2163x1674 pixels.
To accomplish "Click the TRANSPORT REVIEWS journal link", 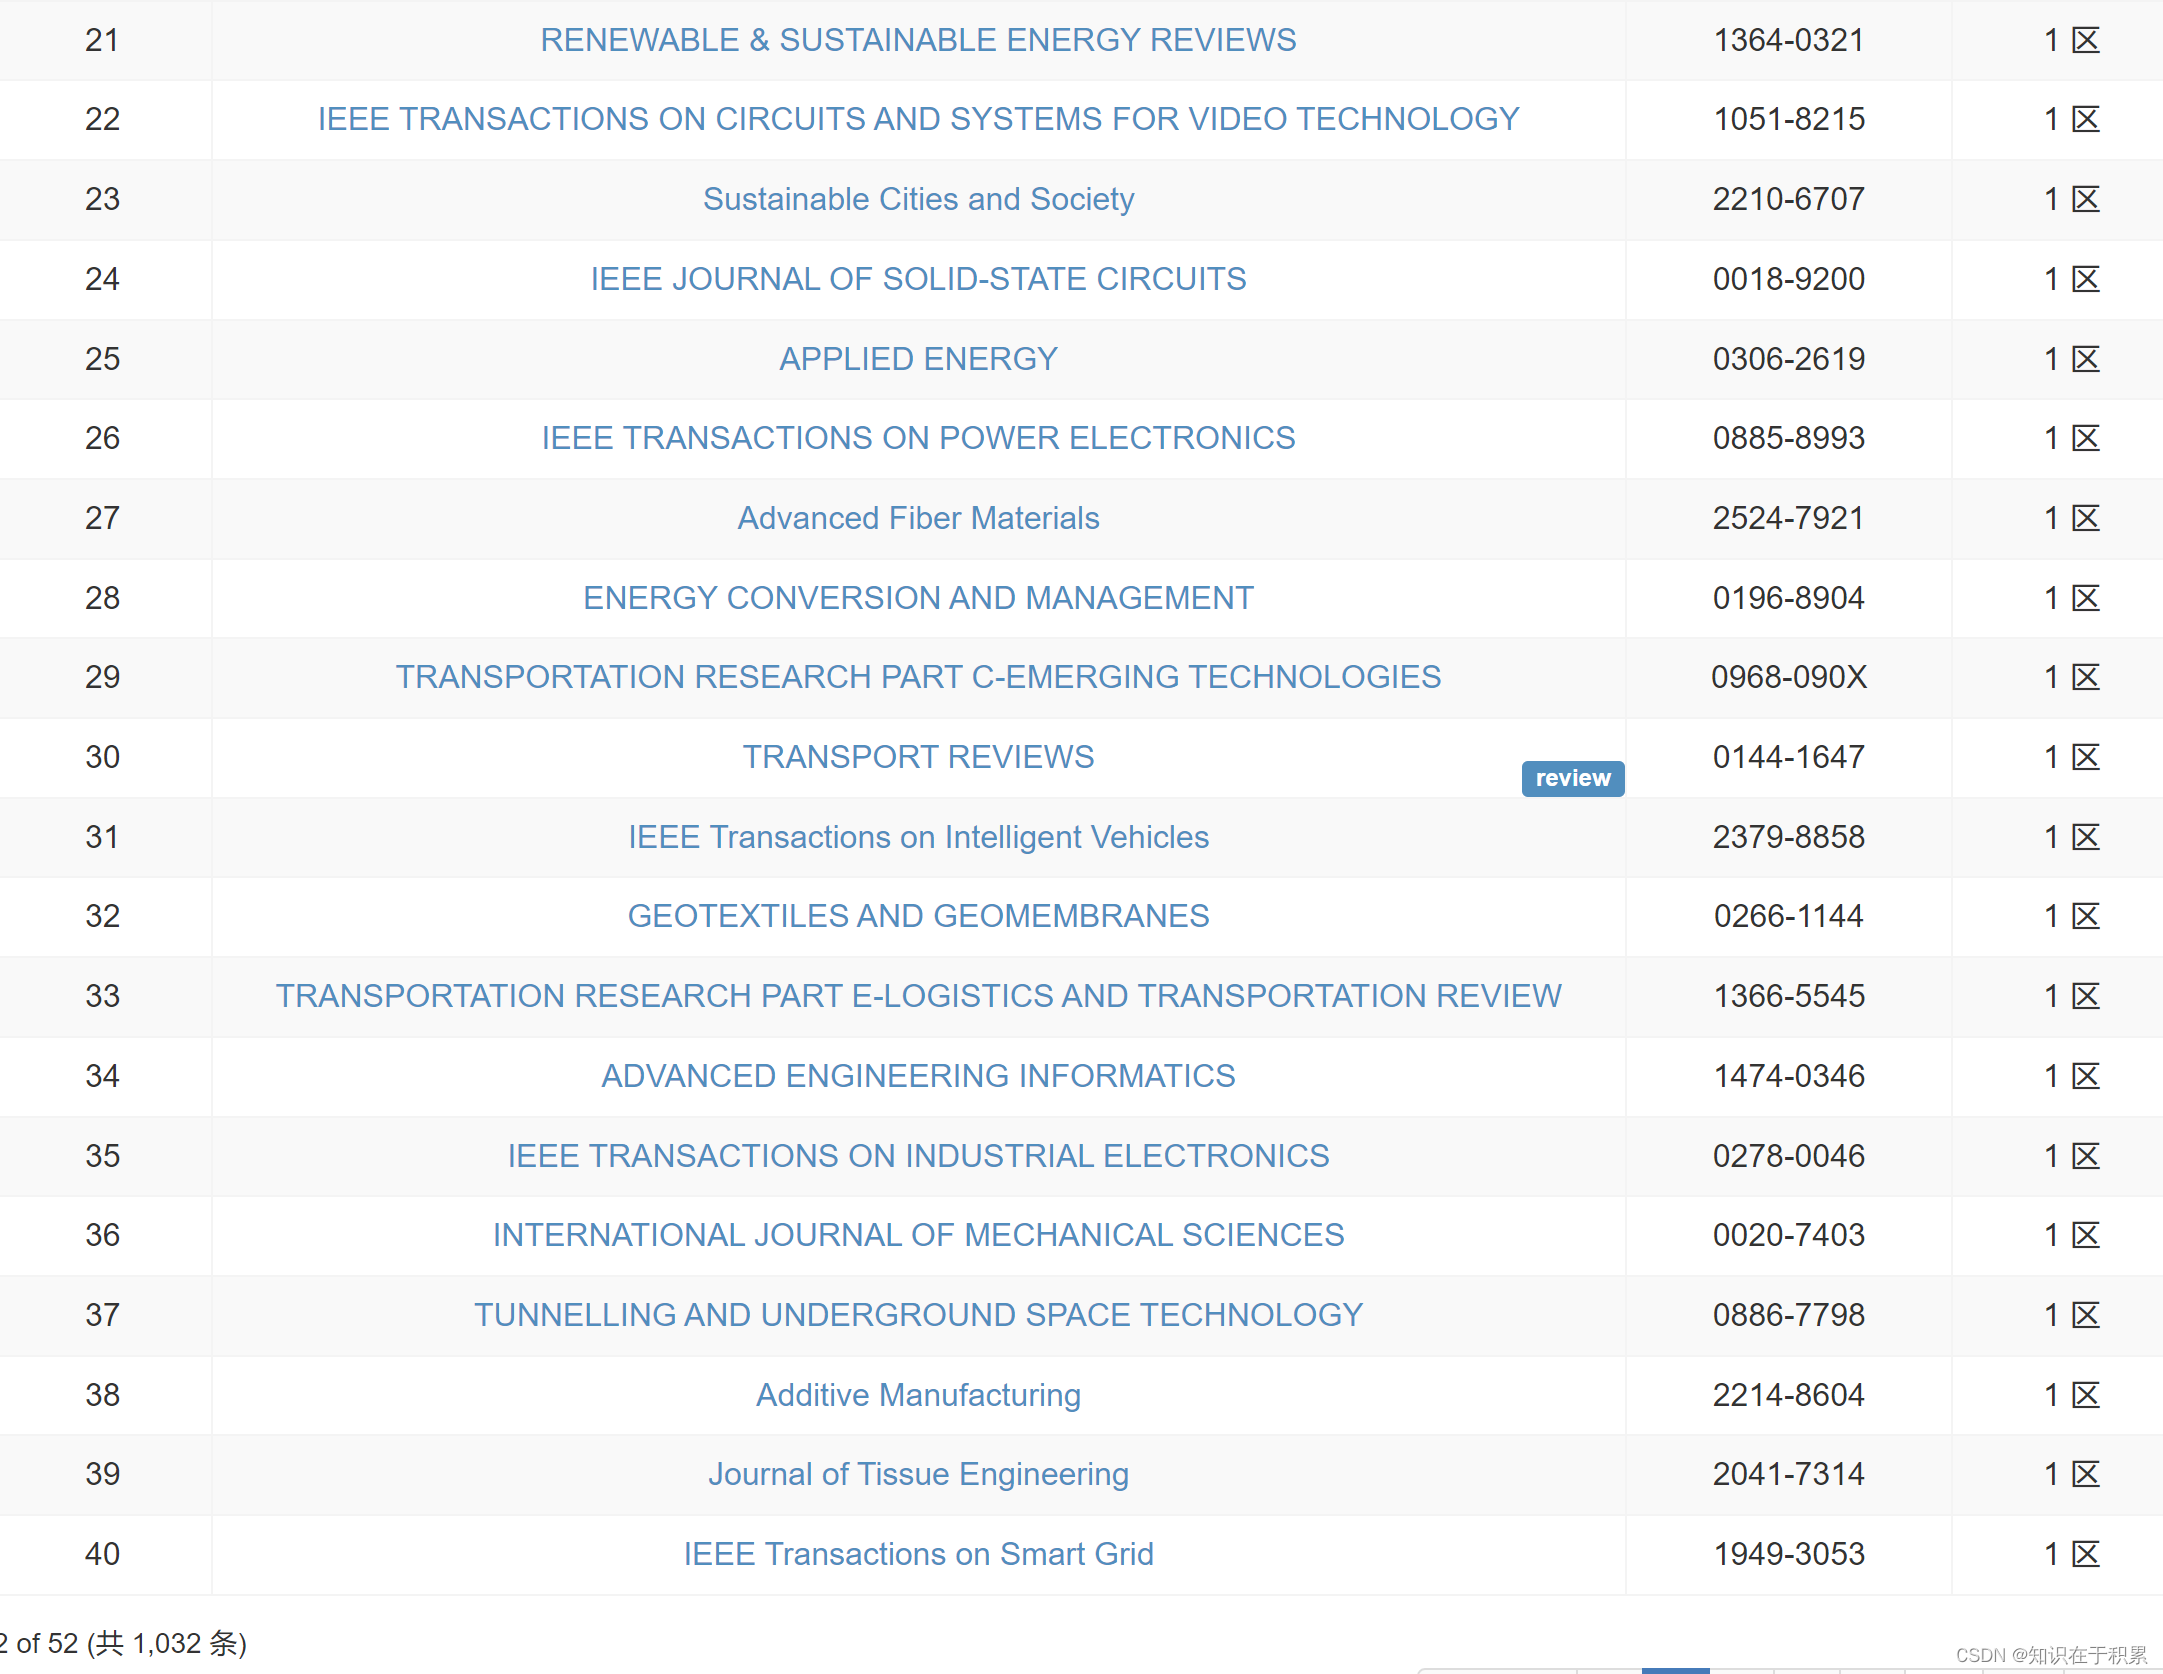I will click(918, 757).
